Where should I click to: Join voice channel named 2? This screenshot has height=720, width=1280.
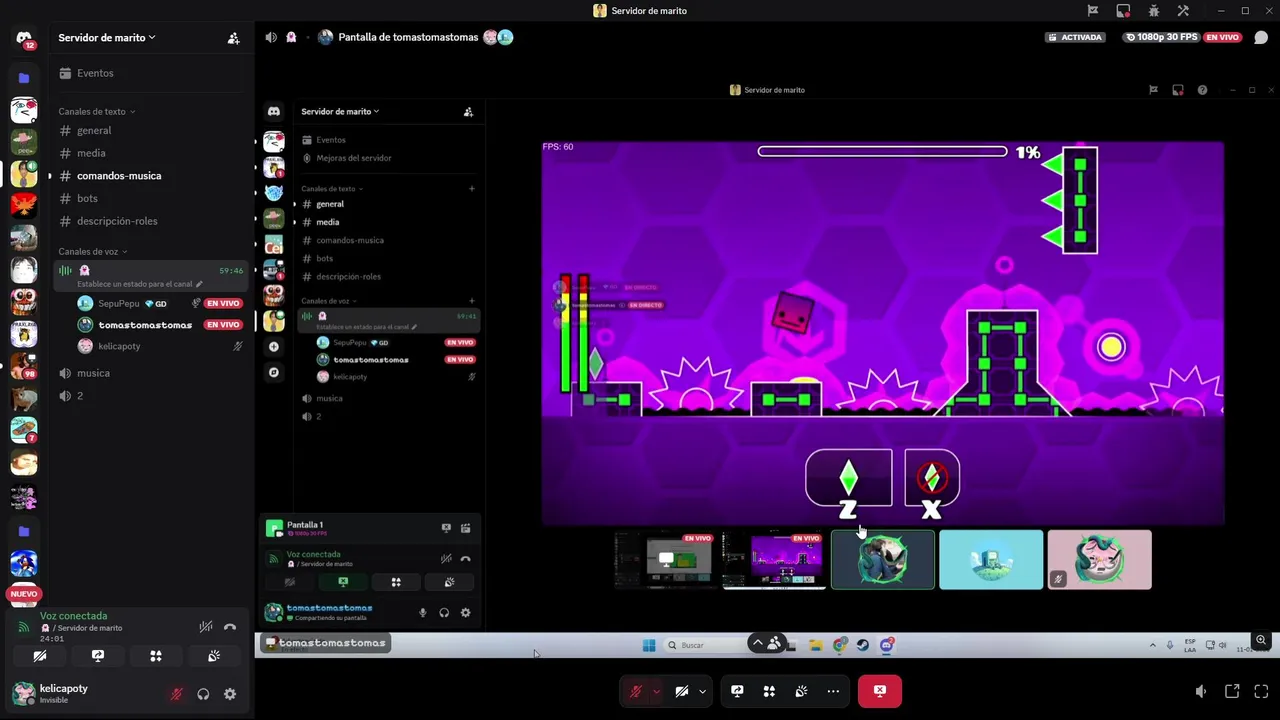pos(150,396)
